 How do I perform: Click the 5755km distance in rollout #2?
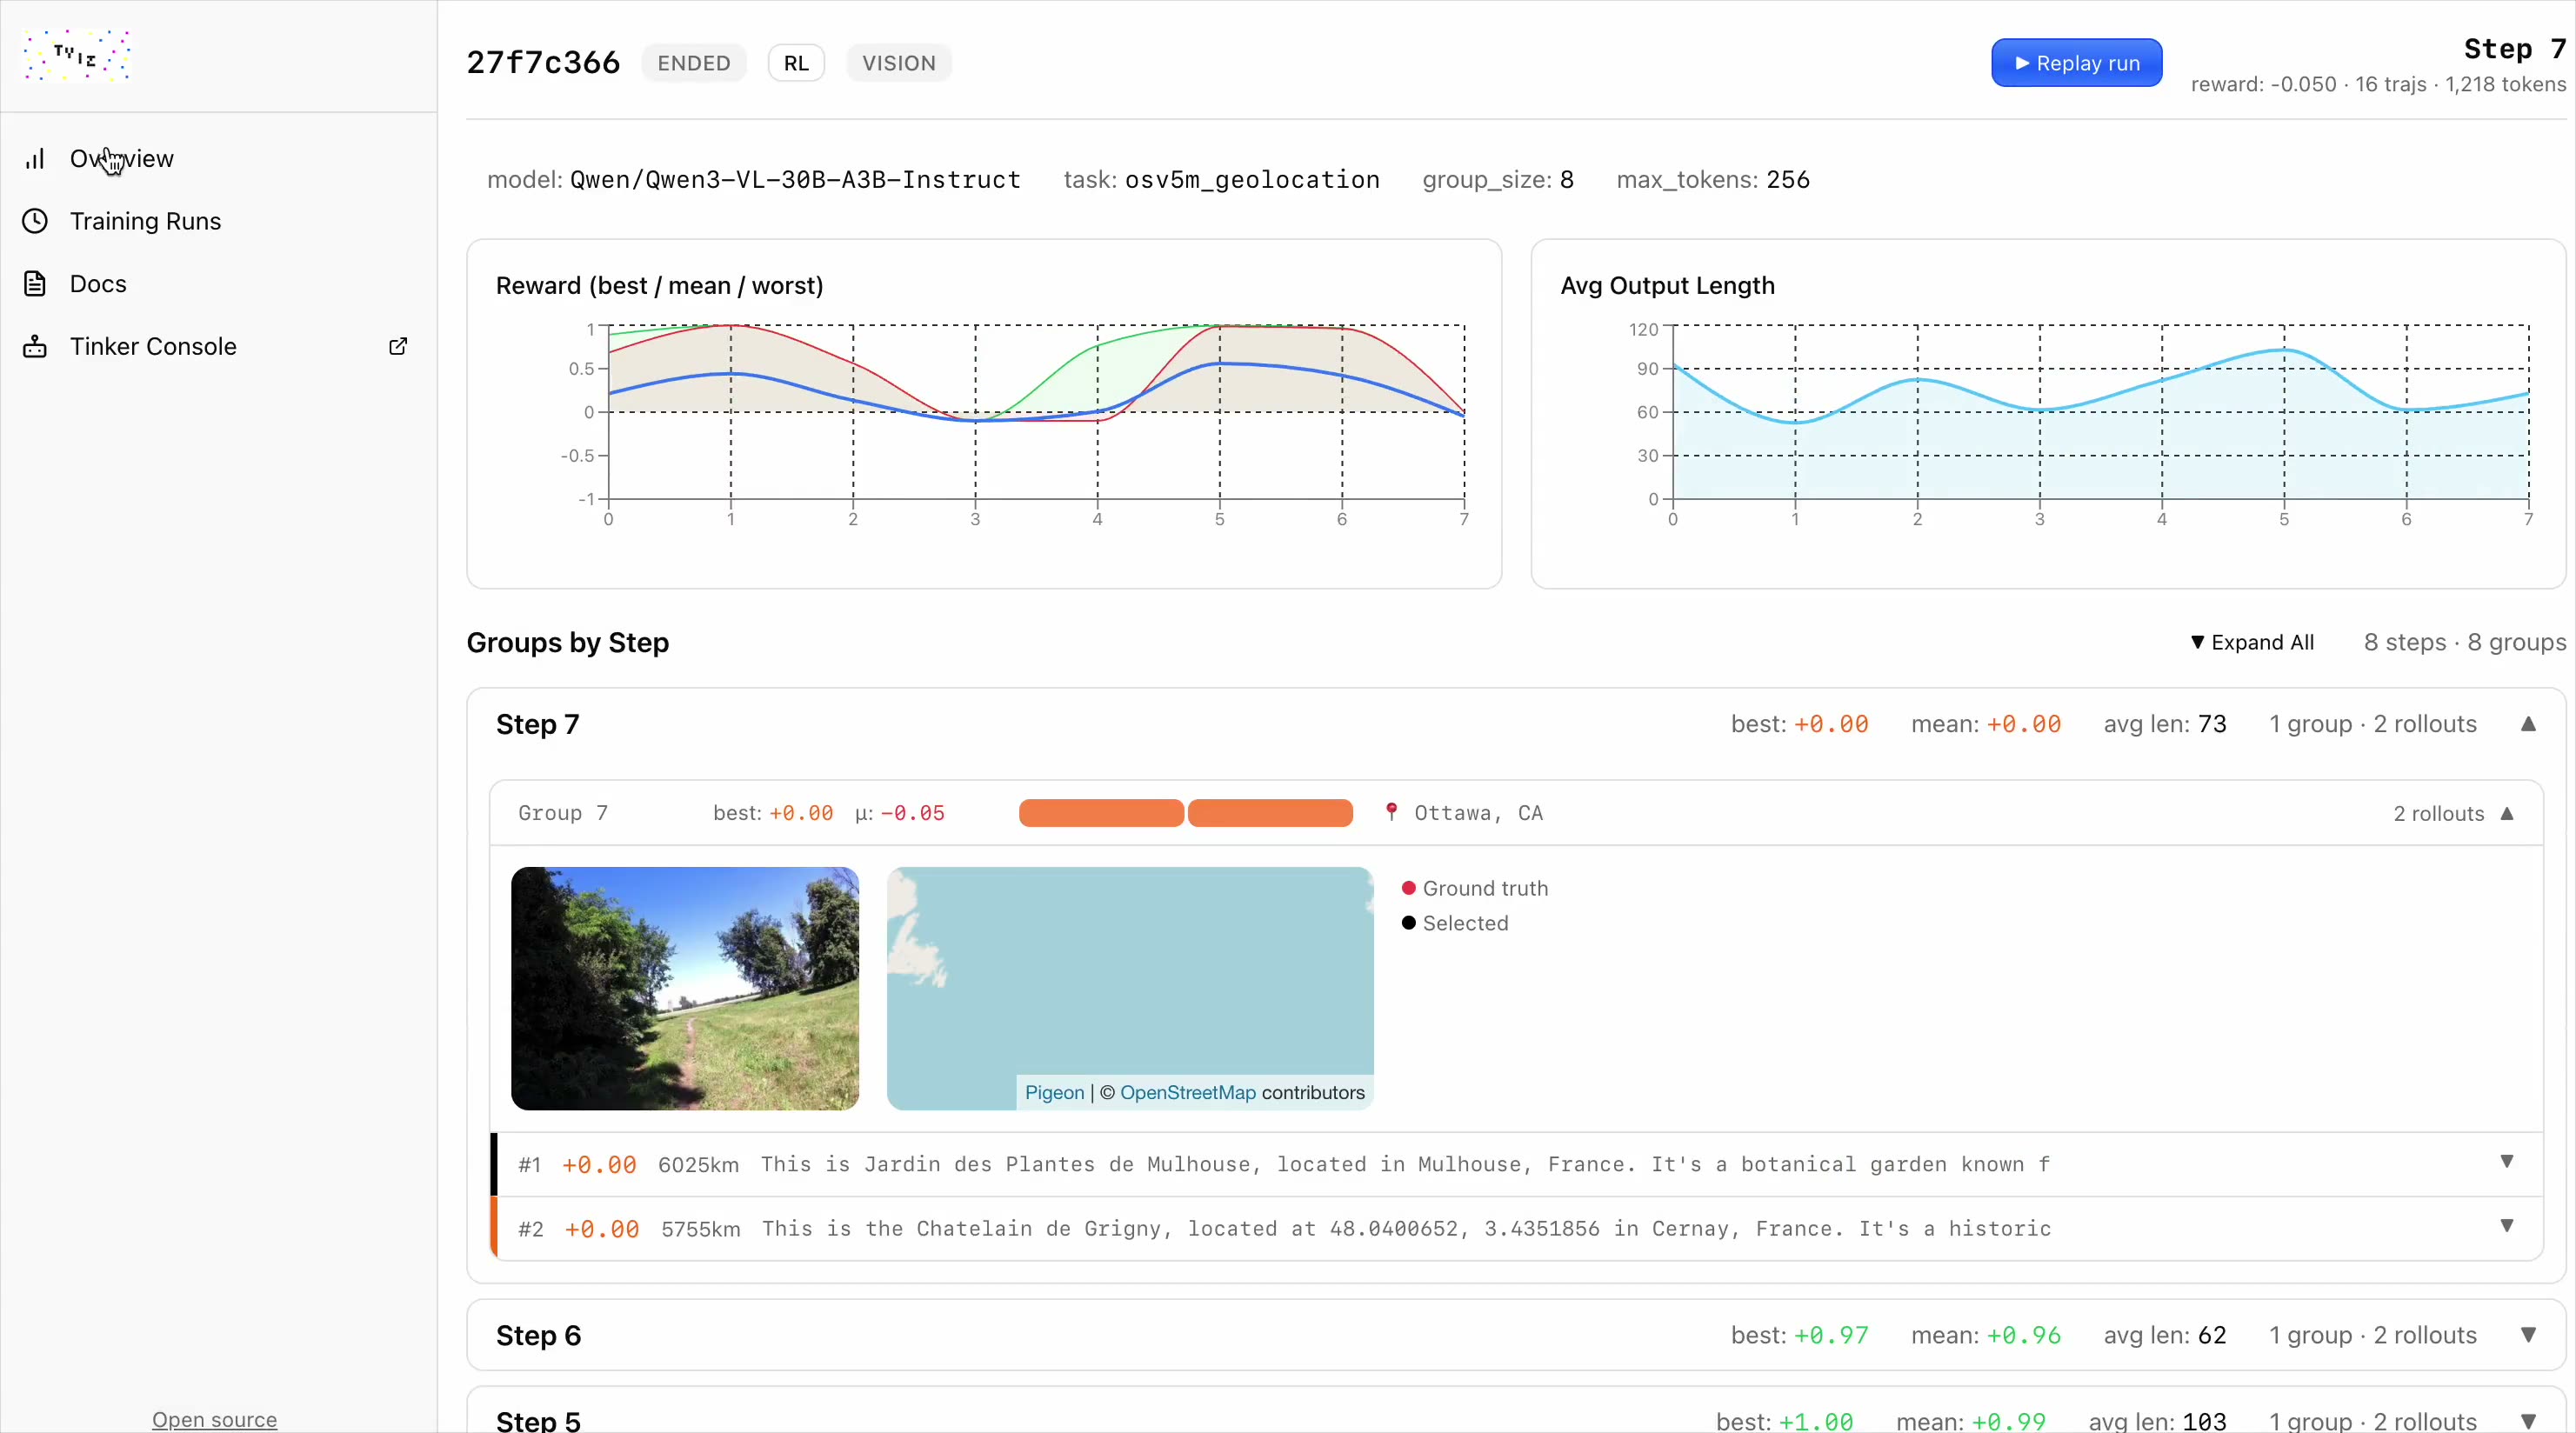point(700,1229)
